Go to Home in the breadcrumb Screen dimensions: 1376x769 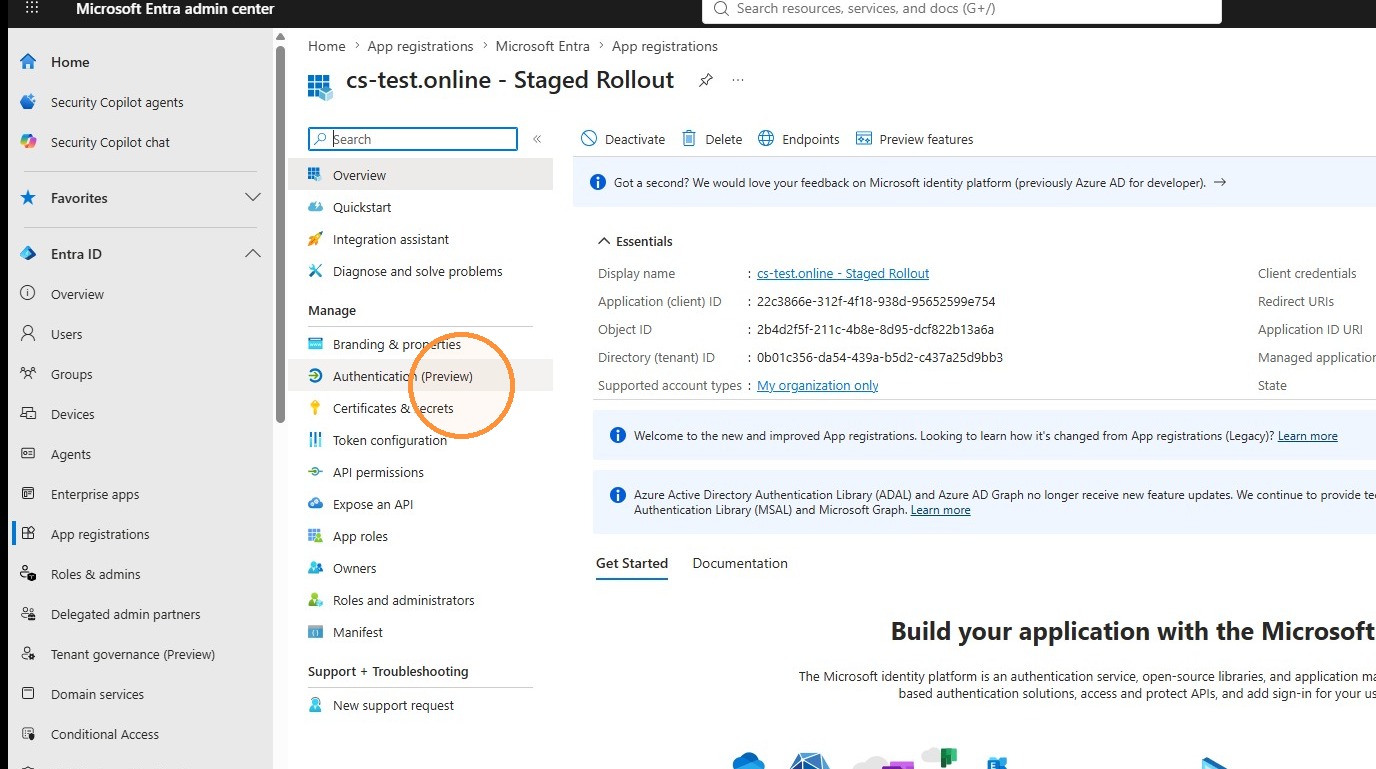coord(327,46)
